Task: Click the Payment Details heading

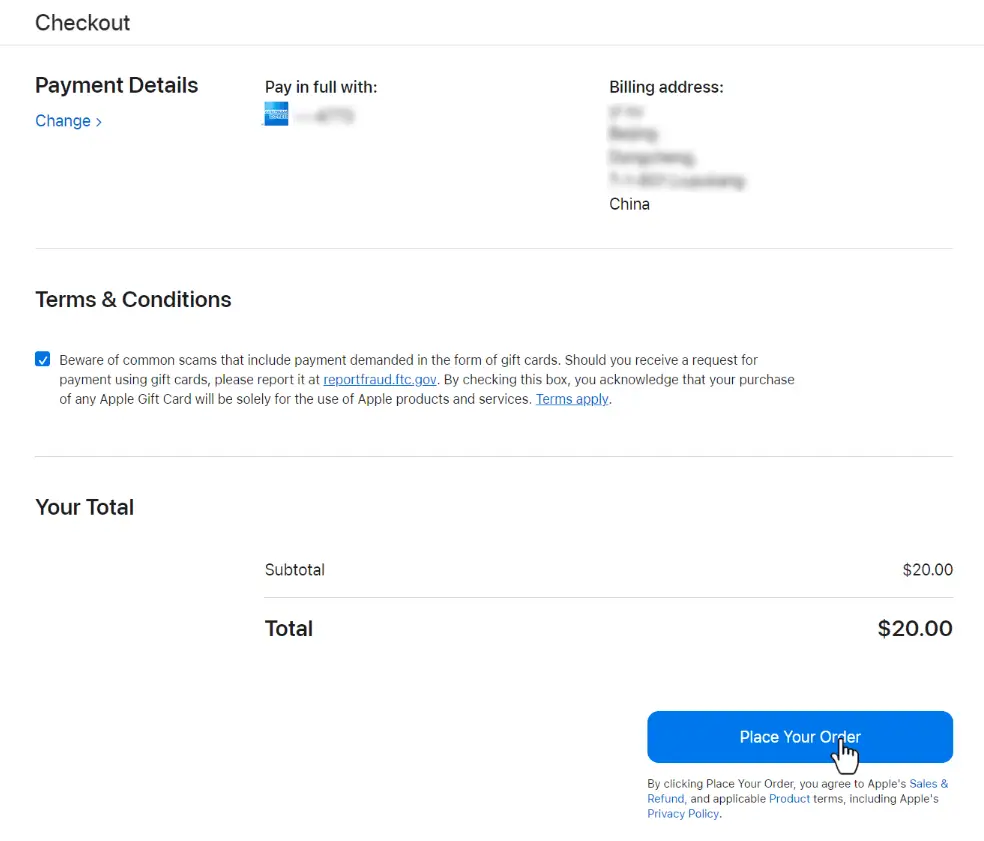Action: coord(117,85)
